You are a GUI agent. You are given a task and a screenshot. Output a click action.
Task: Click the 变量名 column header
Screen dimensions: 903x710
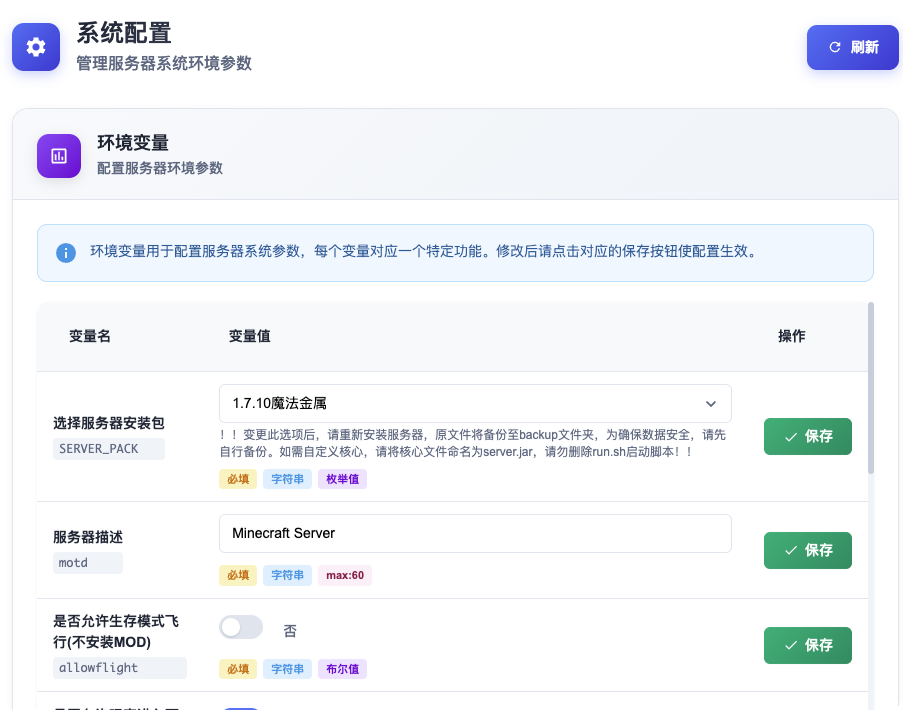pyautogui.click(x=90, y=336)
